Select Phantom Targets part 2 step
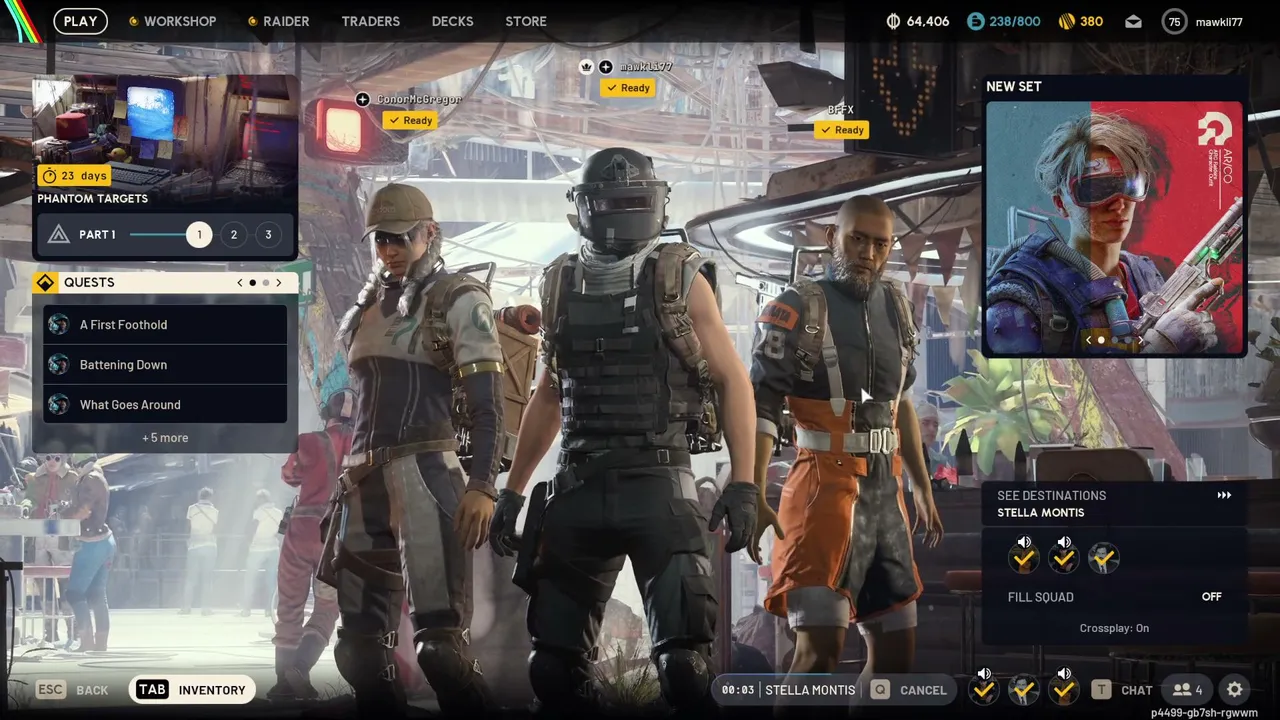 coord(234,235)
